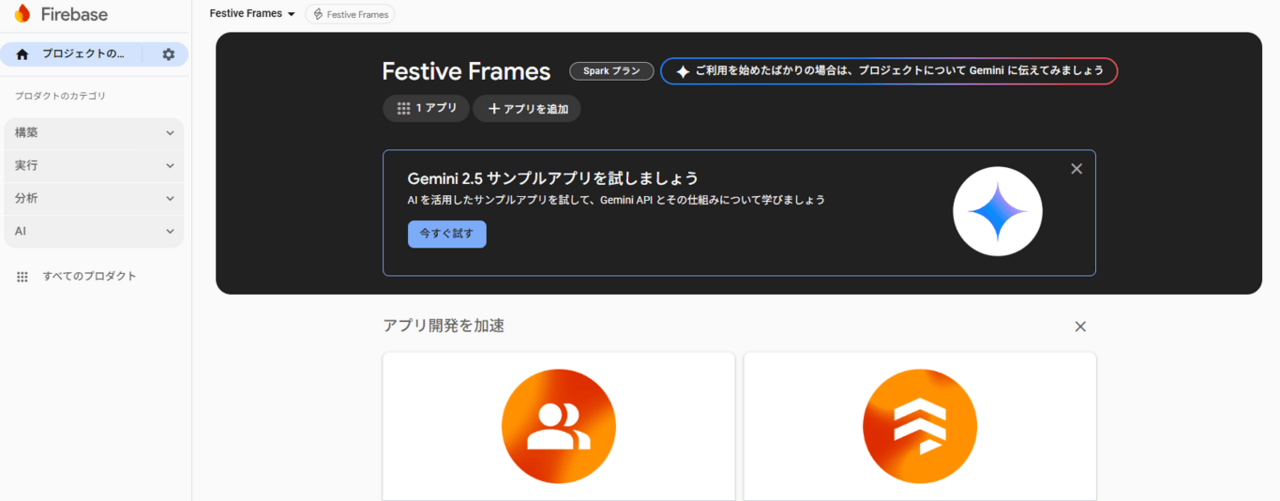The image size is (1280, 501).
Task: Click the Gemini API description text
Action: coord(616,200)
